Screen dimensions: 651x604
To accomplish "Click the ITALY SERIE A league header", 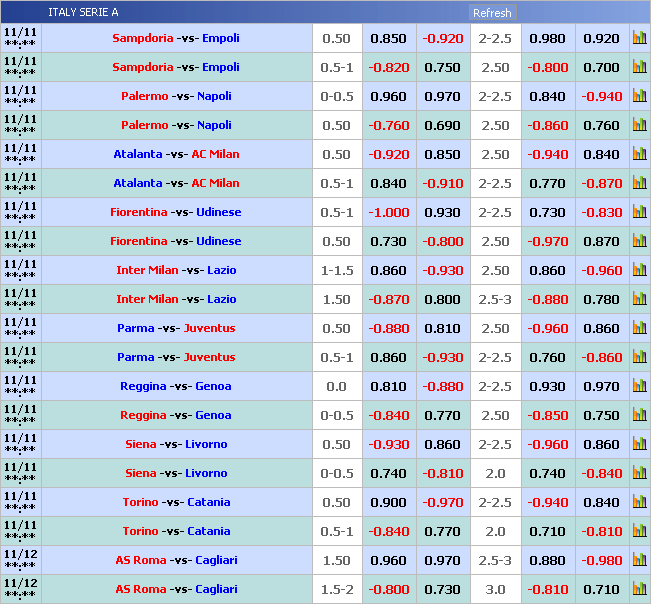I will 83,12.
